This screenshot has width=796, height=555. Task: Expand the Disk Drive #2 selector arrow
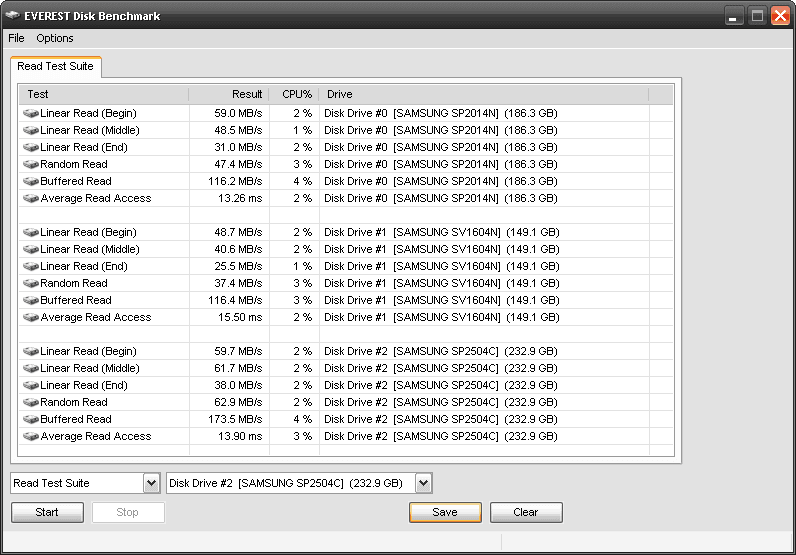pos(423,483)
